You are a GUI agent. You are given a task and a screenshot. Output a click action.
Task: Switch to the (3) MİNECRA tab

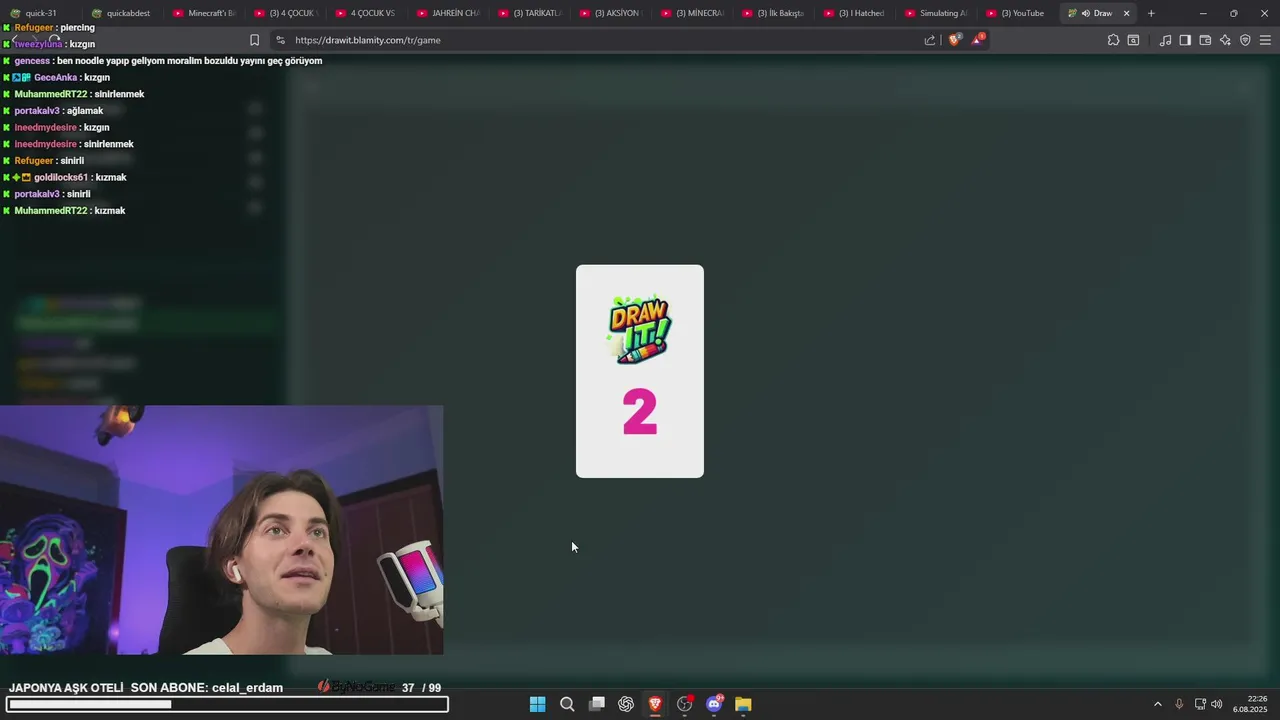point(691,13)
